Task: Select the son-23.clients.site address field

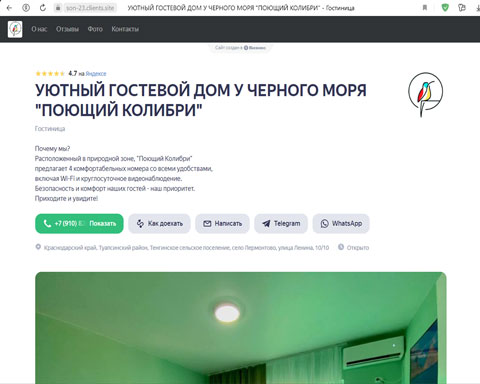Action: (x=89, y=8)
